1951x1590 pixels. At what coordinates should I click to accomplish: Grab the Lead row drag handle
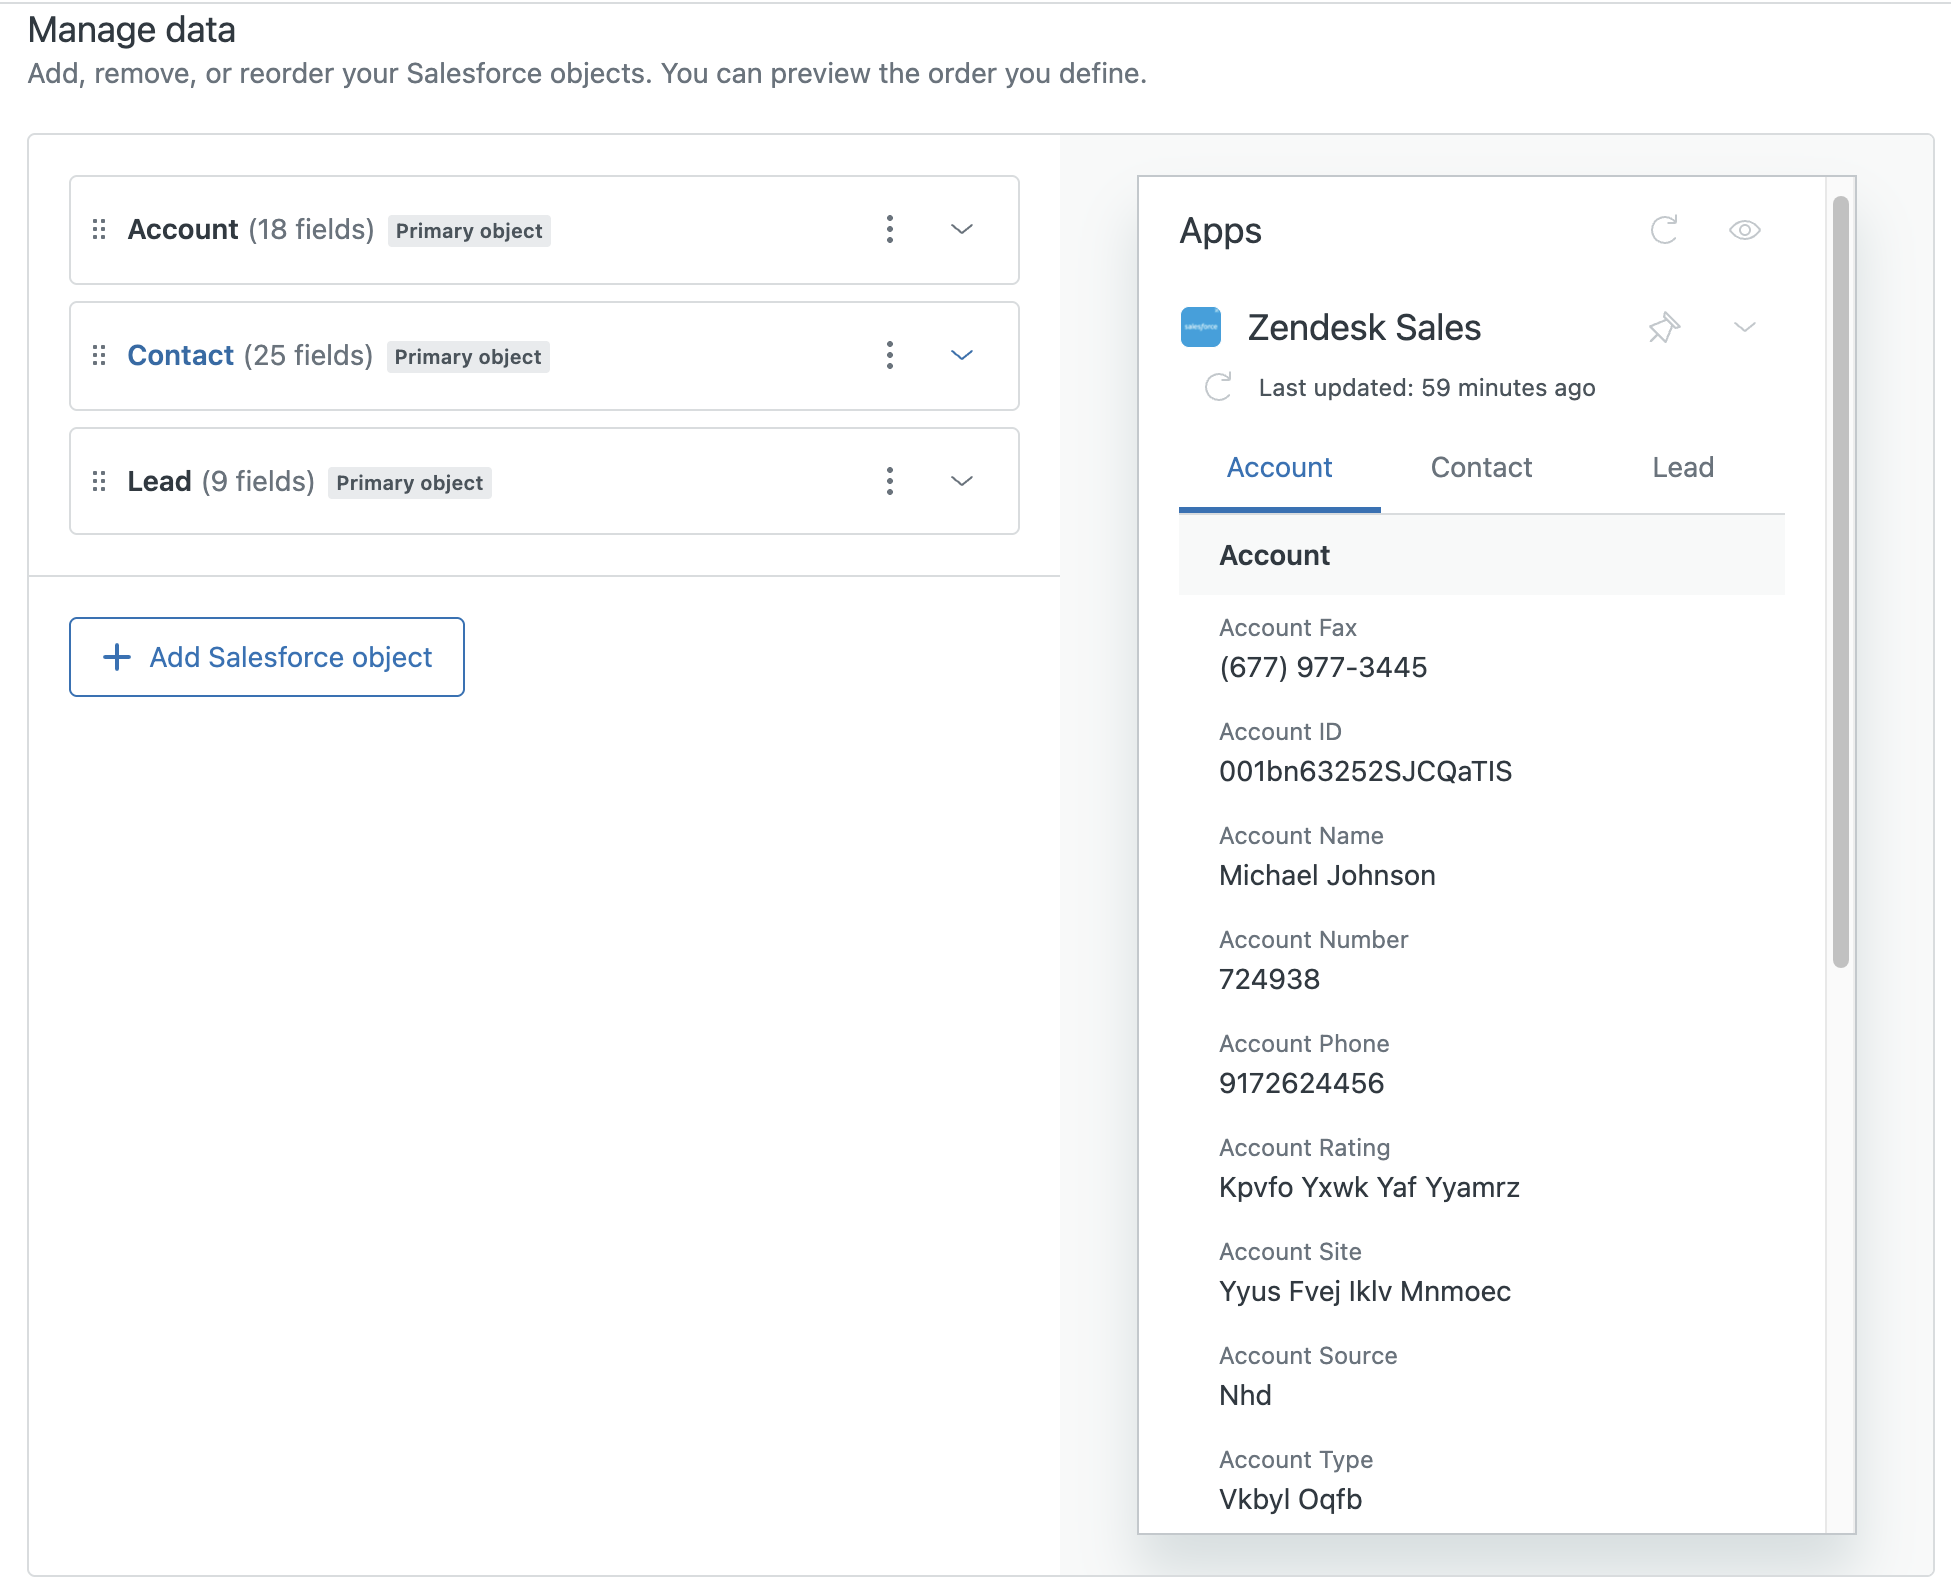99,482
